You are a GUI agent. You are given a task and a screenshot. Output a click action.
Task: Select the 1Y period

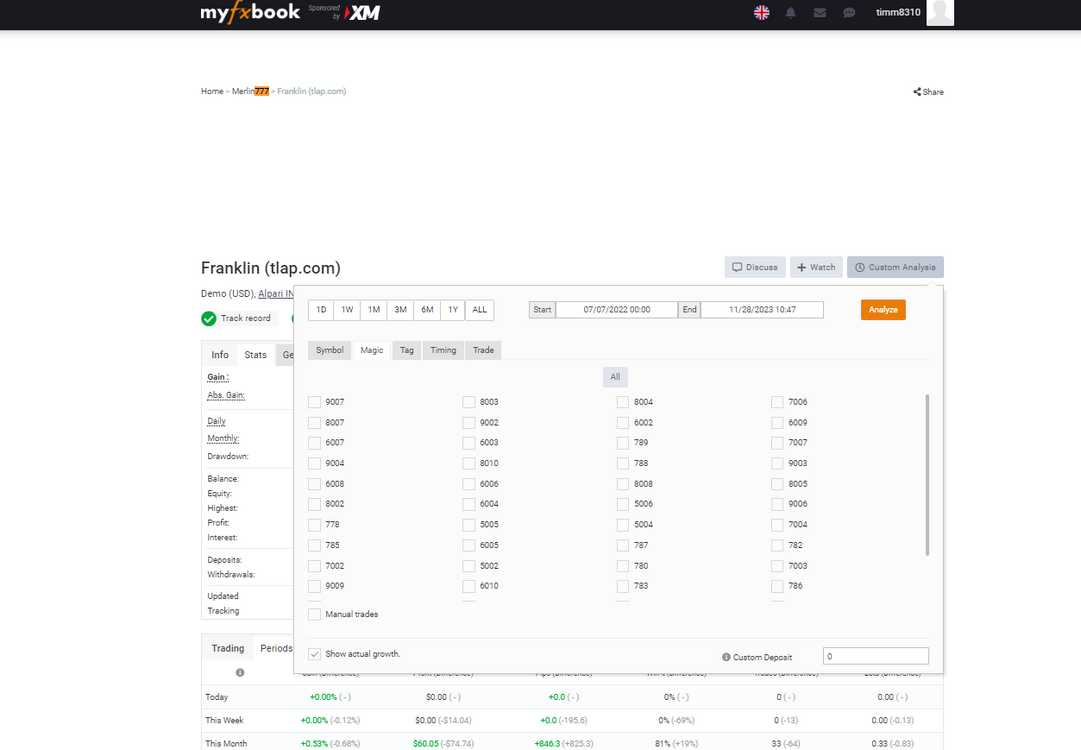[x=453, y=310]
